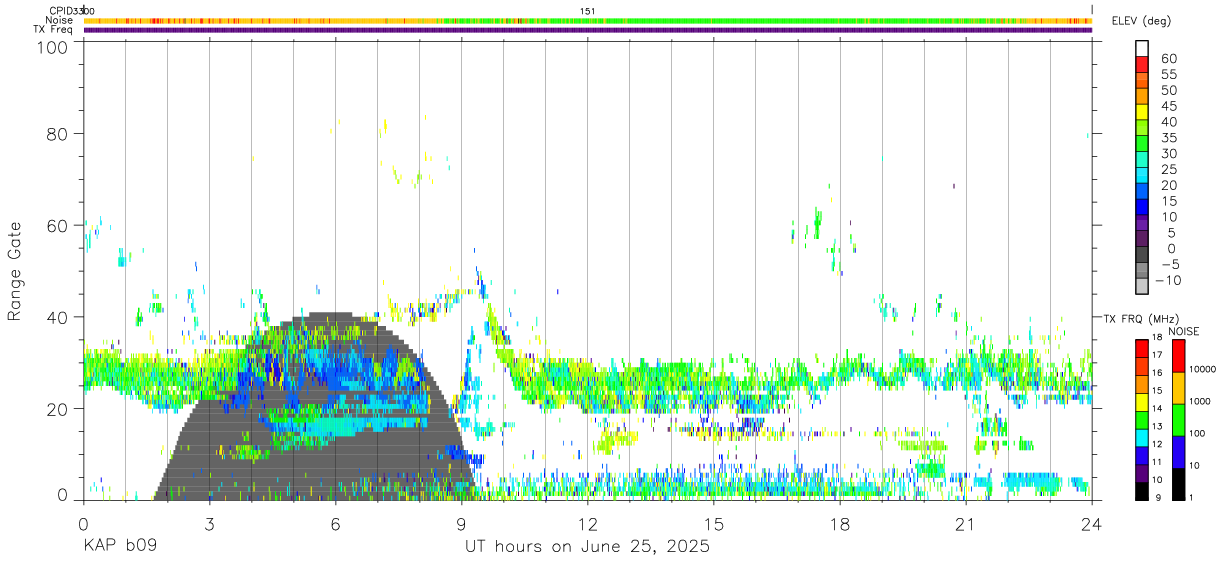Select the blue 10–15 ELEV color bar segment
The height and width of the screenshot is (567, 1228).
coord(1142,207)
